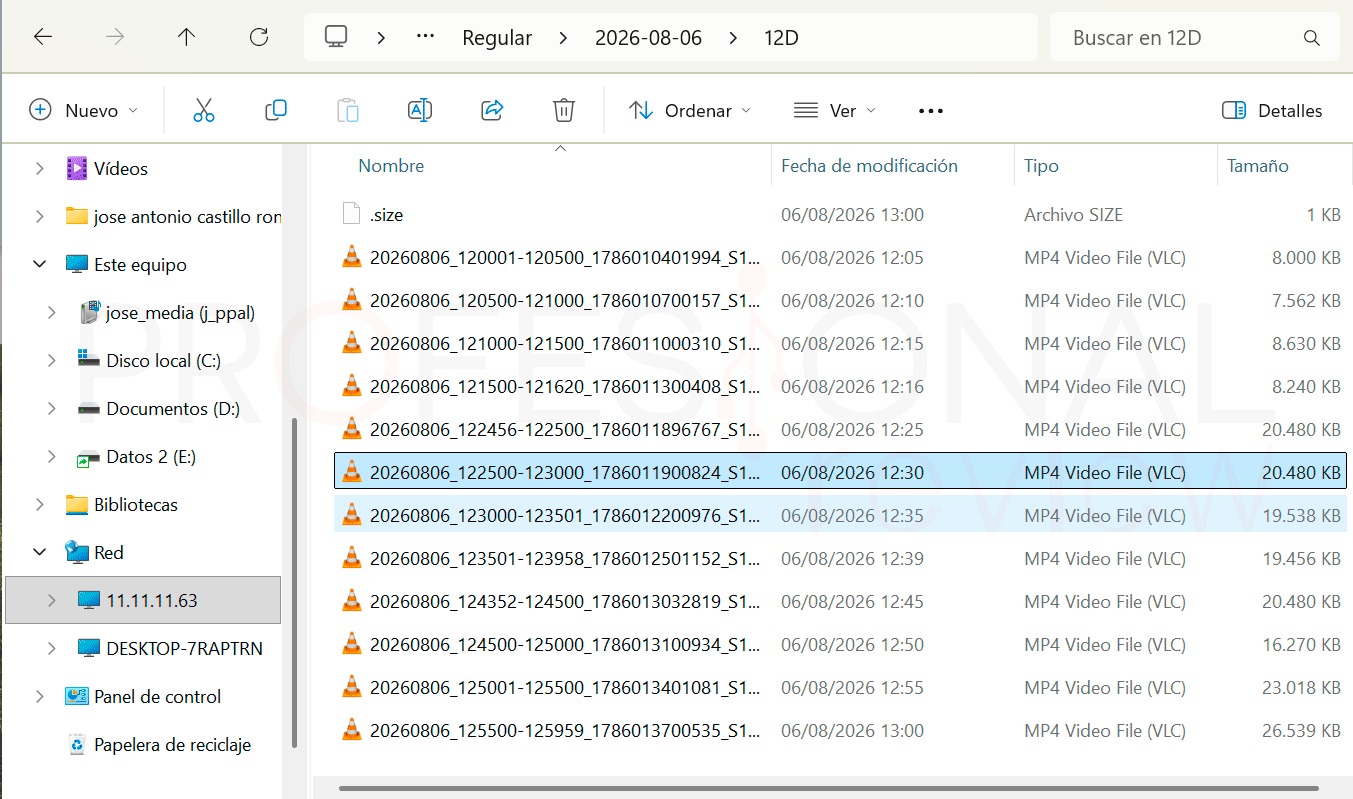Screen dimensions: 1353x799
Task: Open the toolbar more options ellipsis
Action: click(931, 110)
